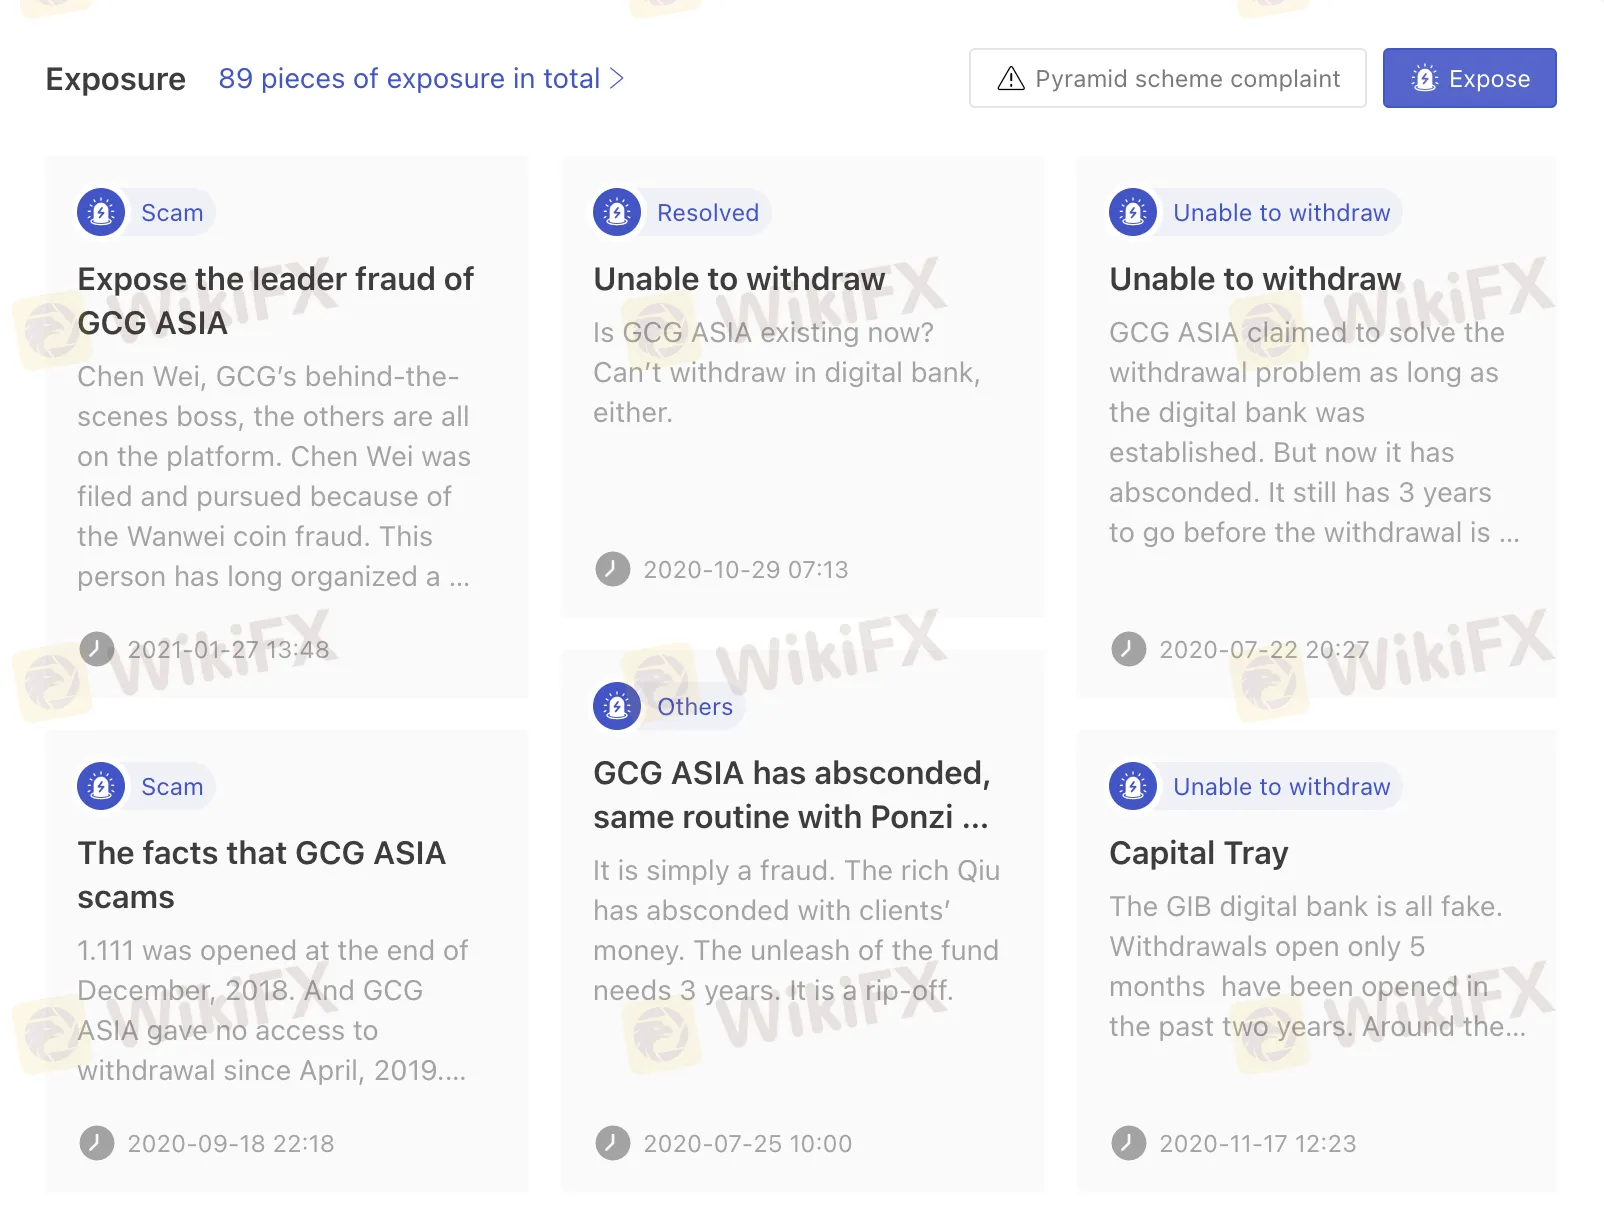Screen dimensions: 1604x1222
Task: Open The facts that GCG ASIA scams post
Action: point(262,875)
